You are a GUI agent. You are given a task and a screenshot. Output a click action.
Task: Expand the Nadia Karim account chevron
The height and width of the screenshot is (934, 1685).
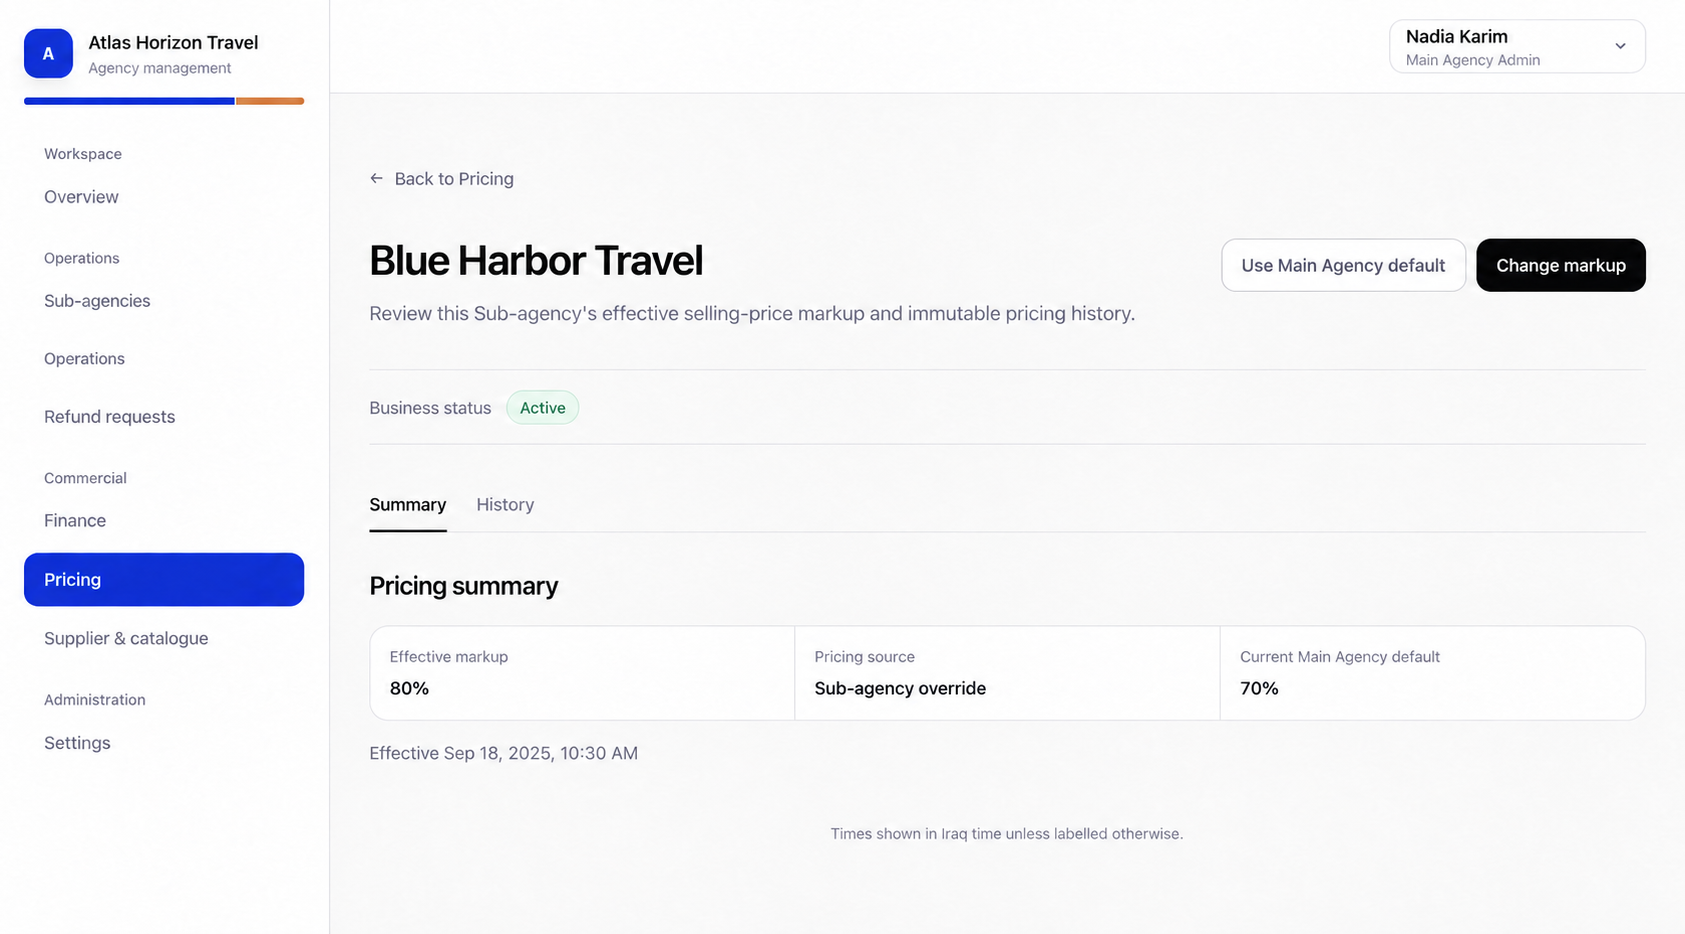pos(1620,46)
